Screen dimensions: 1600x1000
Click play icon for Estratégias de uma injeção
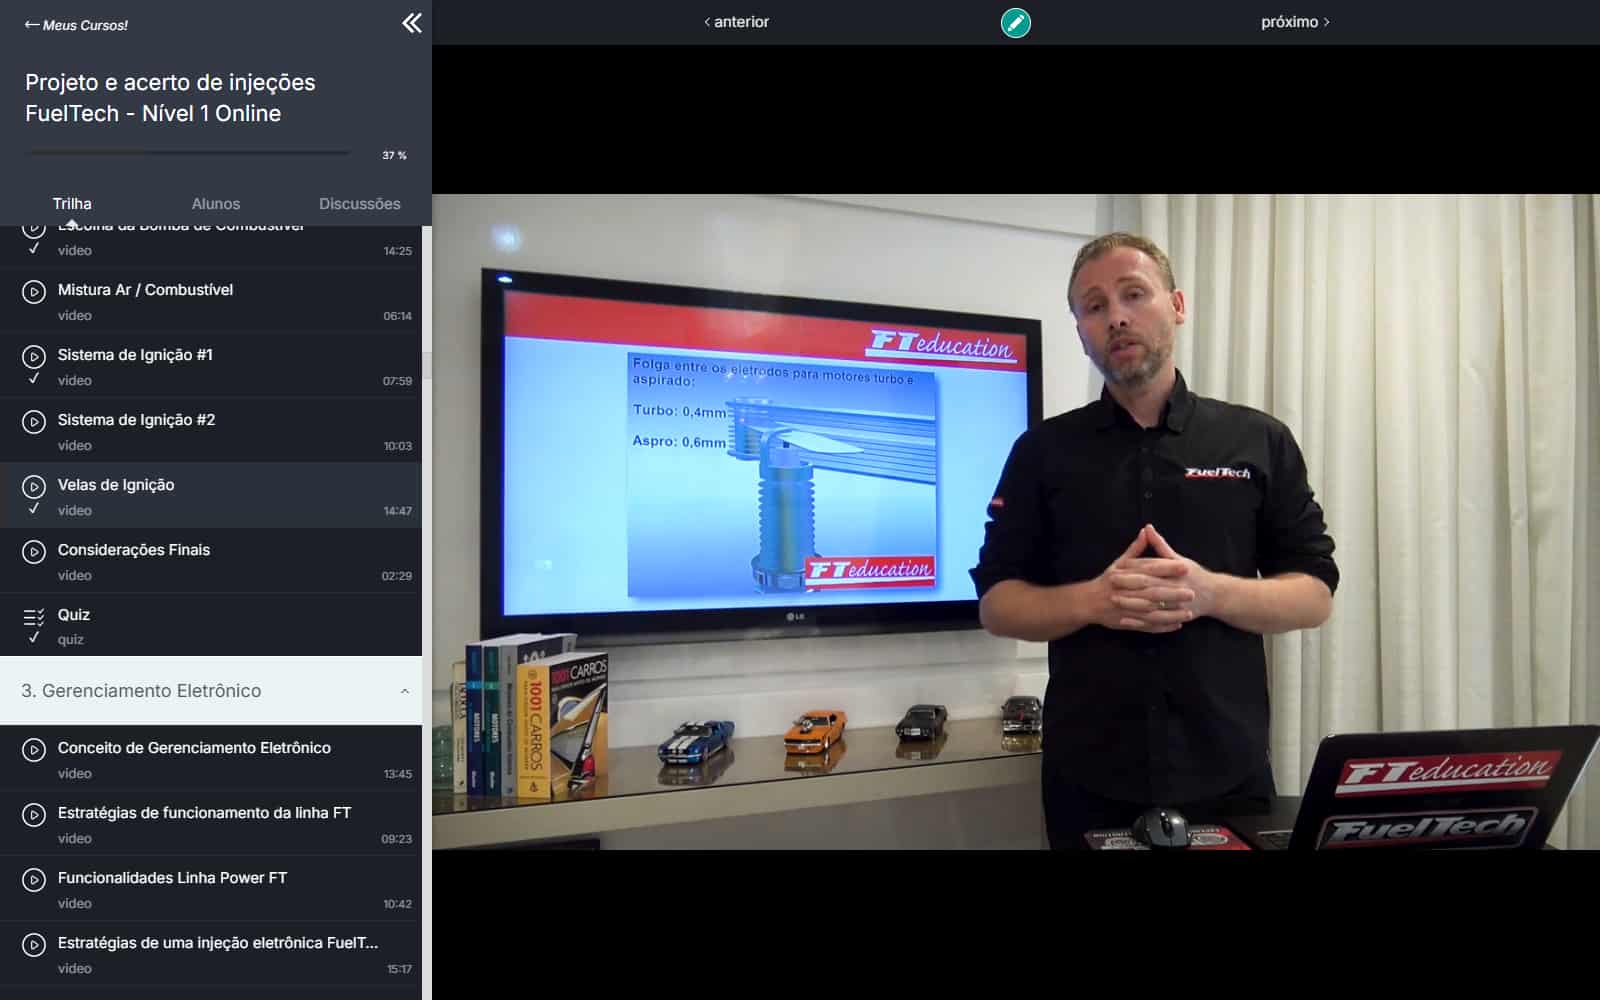coord(34,944)
